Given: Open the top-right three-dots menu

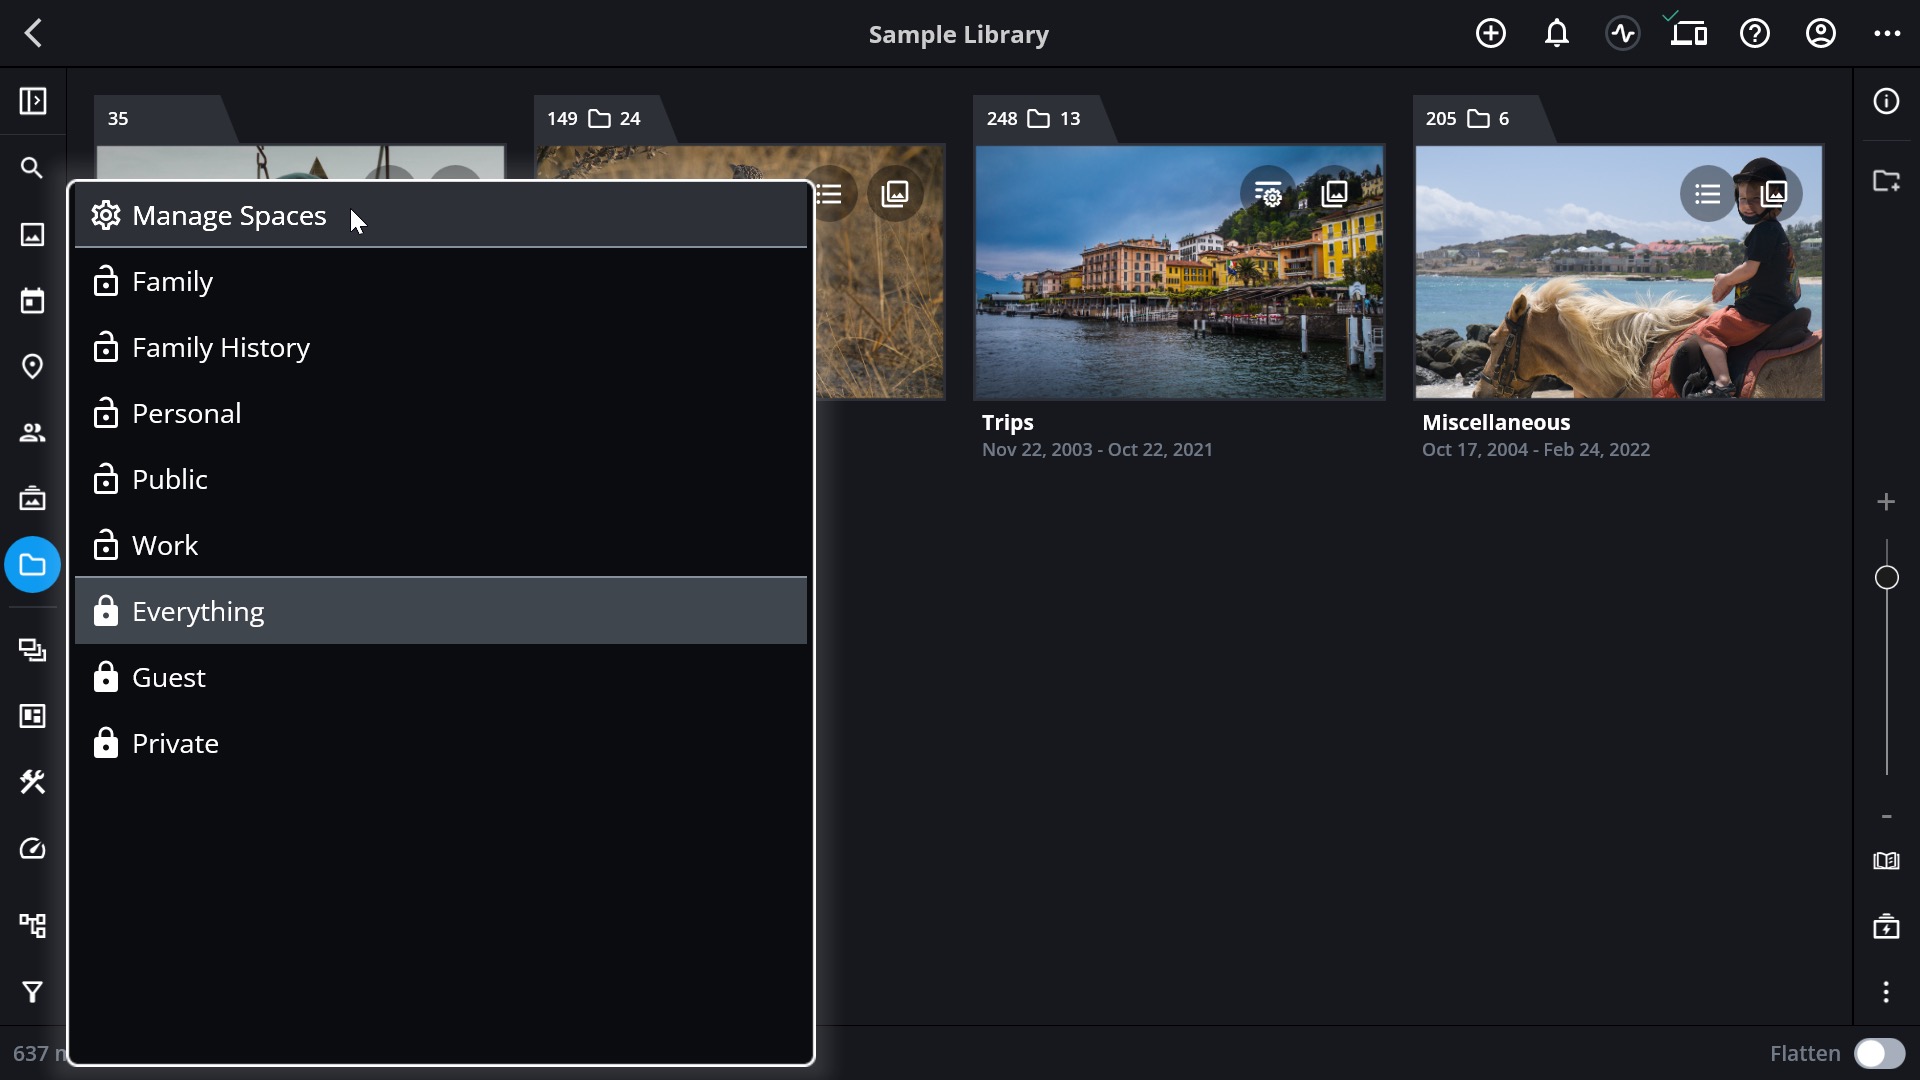Looking at the screenshot, I should tap(1887, 34).
